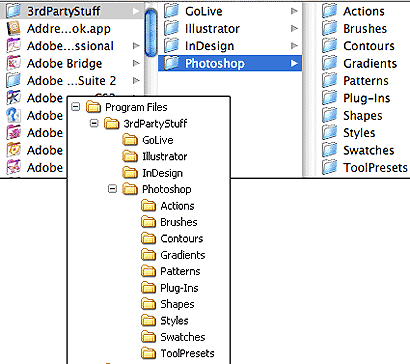Select the Gradients label in the tree
Viewport: 410px width, 364px height.
click(x=183, y=255)
